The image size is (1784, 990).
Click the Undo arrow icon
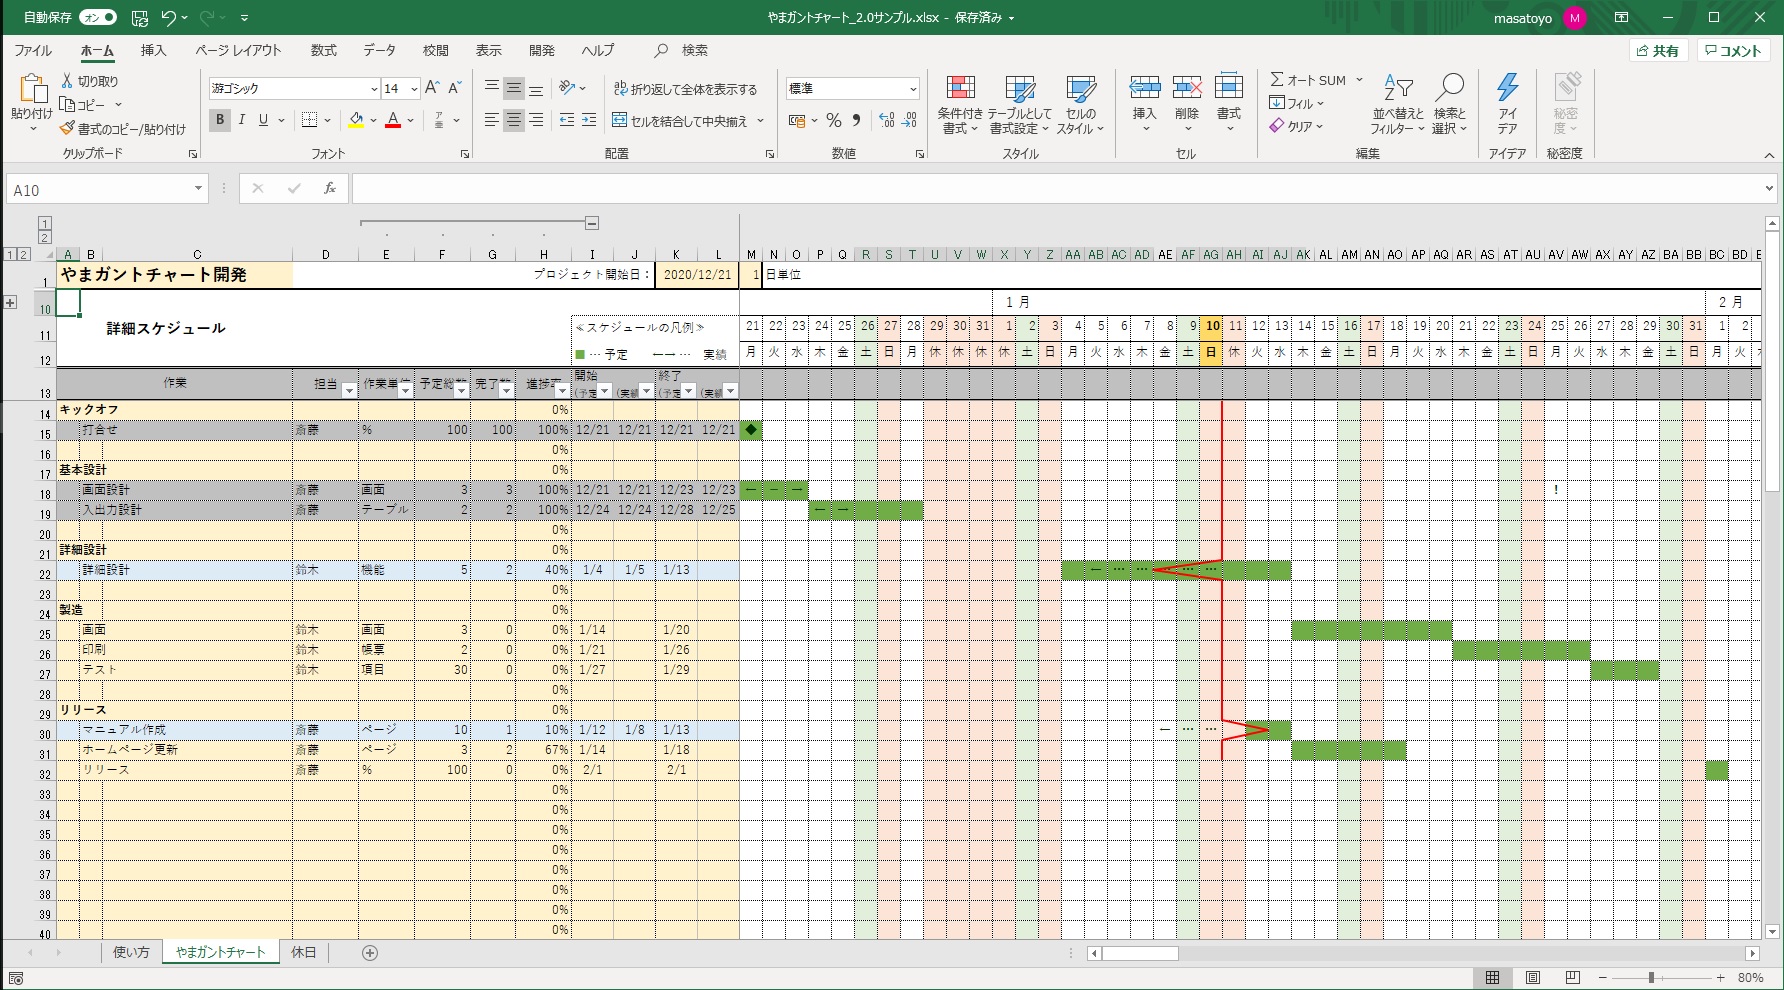(169, 18)
